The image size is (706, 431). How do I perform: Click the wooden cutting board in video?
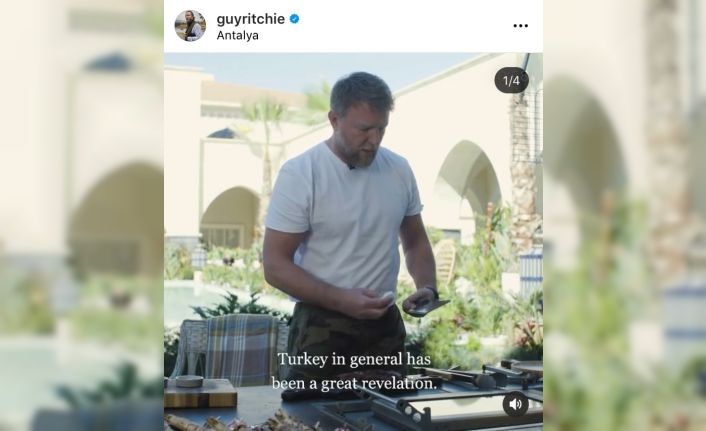pyautogui.click(x=200, y=393)
